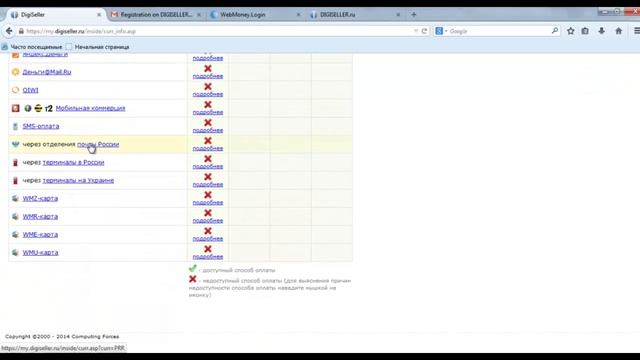
Task: Open the терминалы на Украине link
Action: pos(78,180)
